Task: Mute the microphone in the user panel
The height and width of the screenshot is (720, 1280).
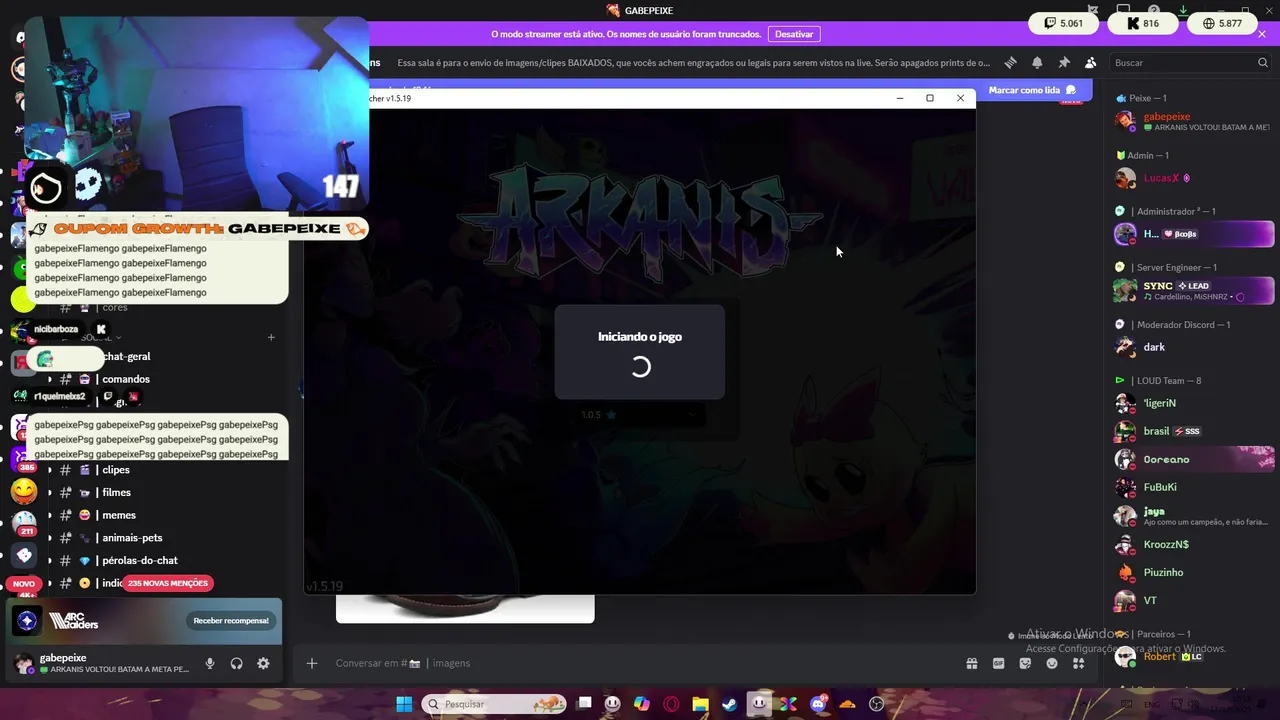Action: click(x=210, y=663)
